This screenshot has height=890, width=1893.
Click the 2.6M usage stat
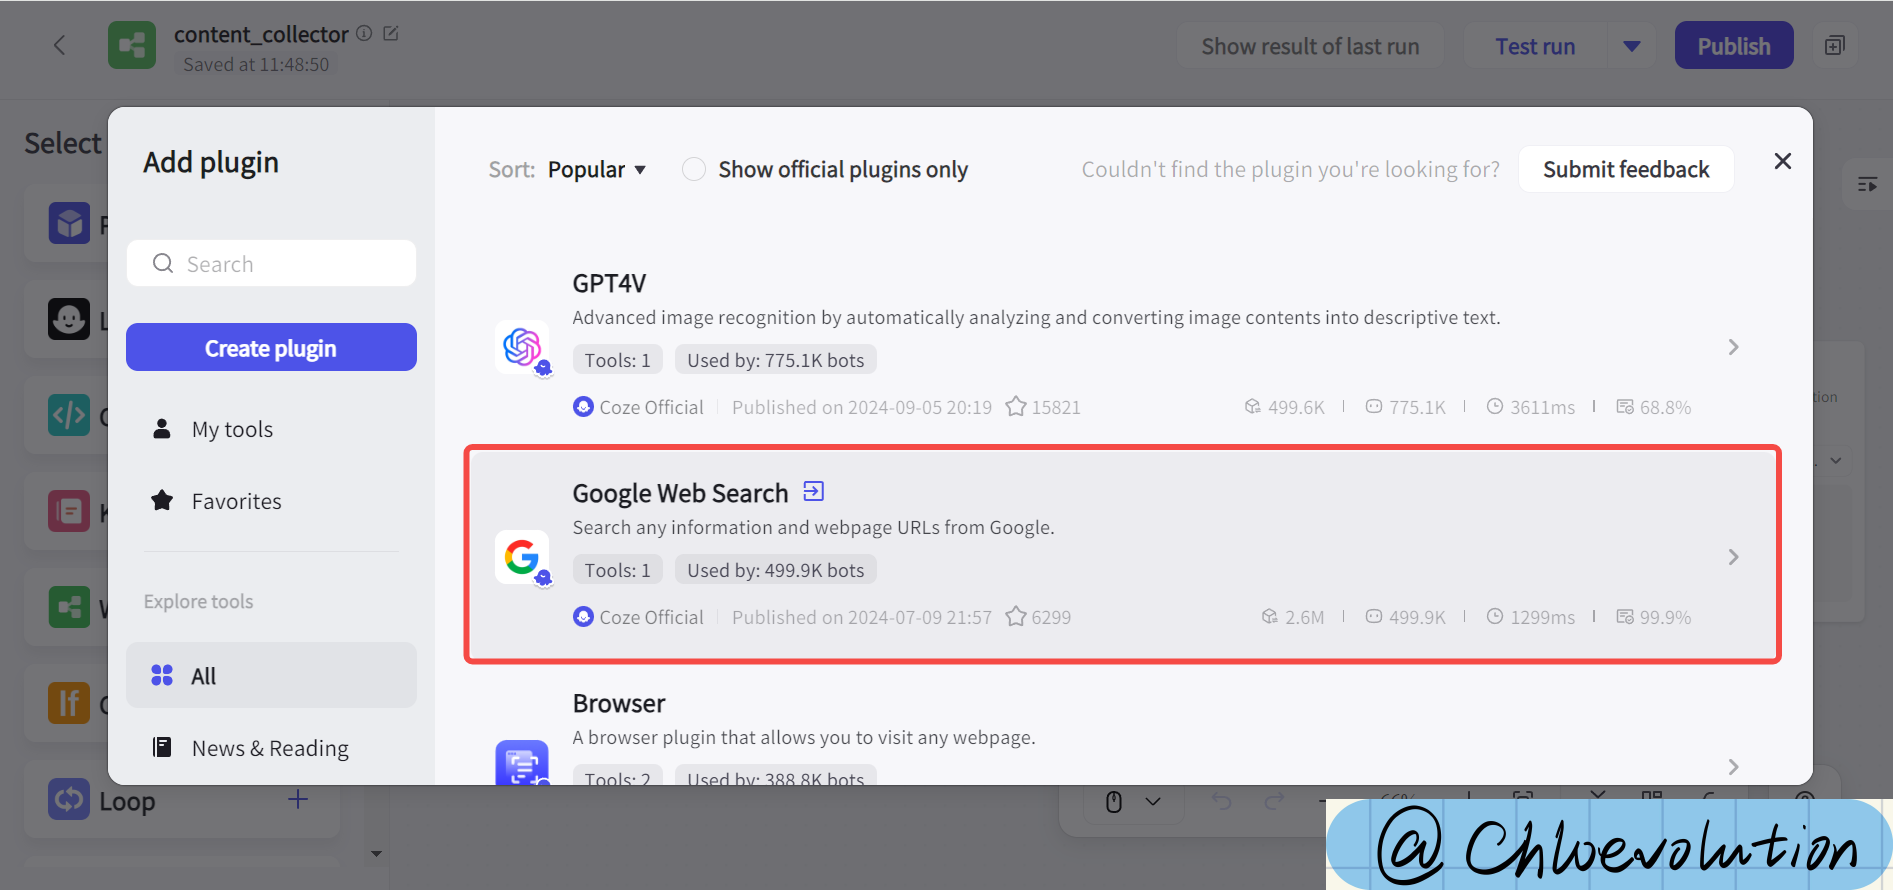[1292, 617]
